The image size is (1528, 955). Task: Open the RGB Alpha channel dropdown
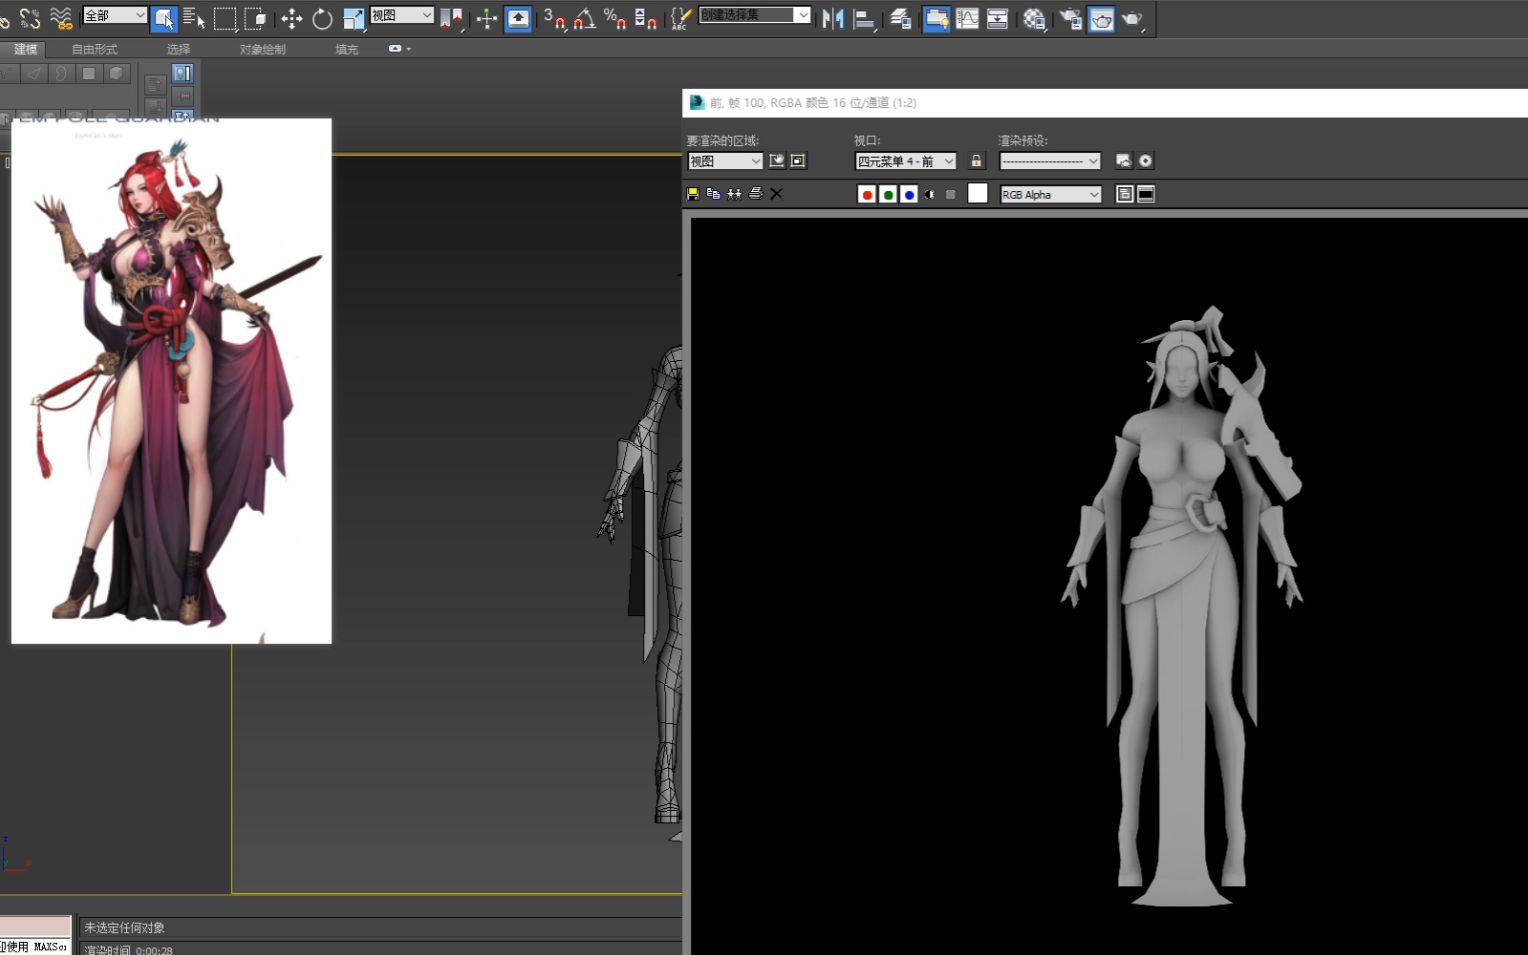pyautogui.click(x=1050, y=194)
